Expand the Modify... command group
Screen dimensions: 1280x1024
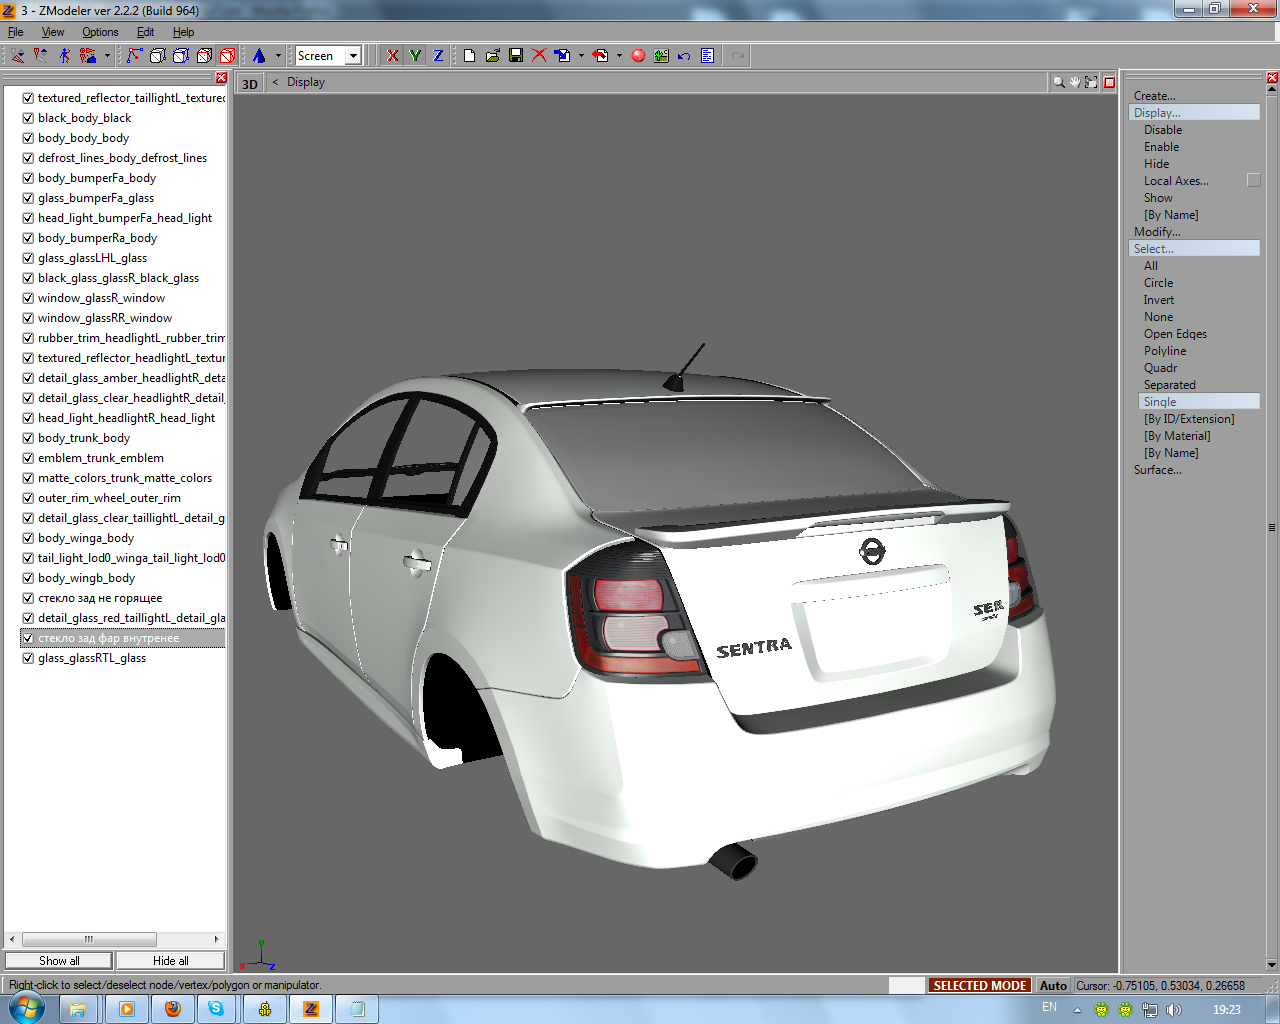(1157, 232)
